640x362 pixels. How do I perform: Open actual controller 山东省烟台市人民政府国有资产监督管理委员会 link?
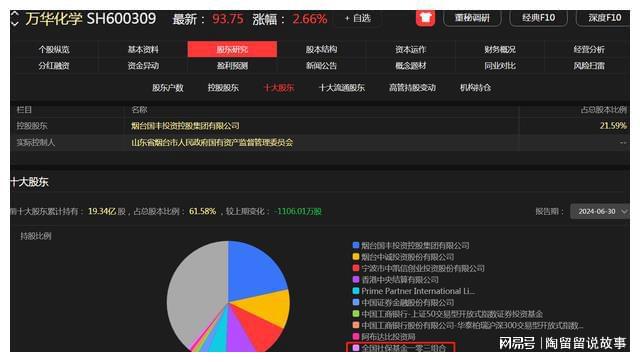pos(212,142)
